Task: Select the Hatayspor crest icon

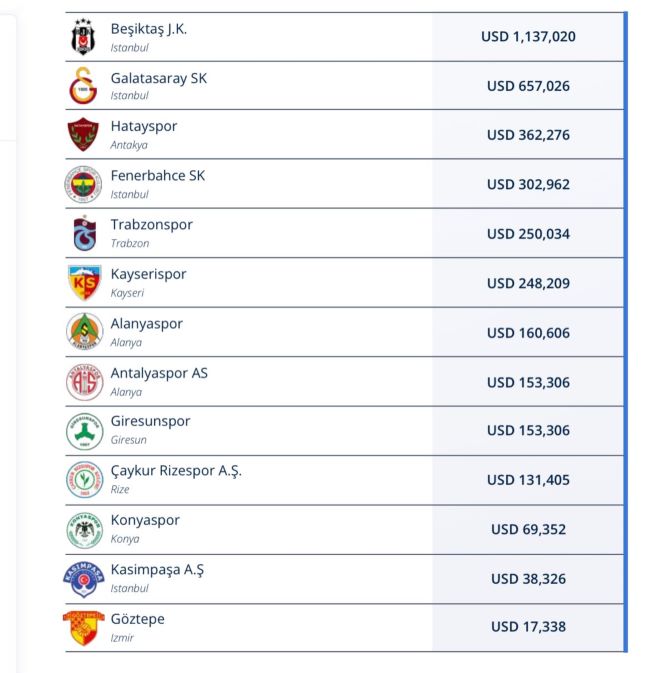Action: click(x=83, y=134)
